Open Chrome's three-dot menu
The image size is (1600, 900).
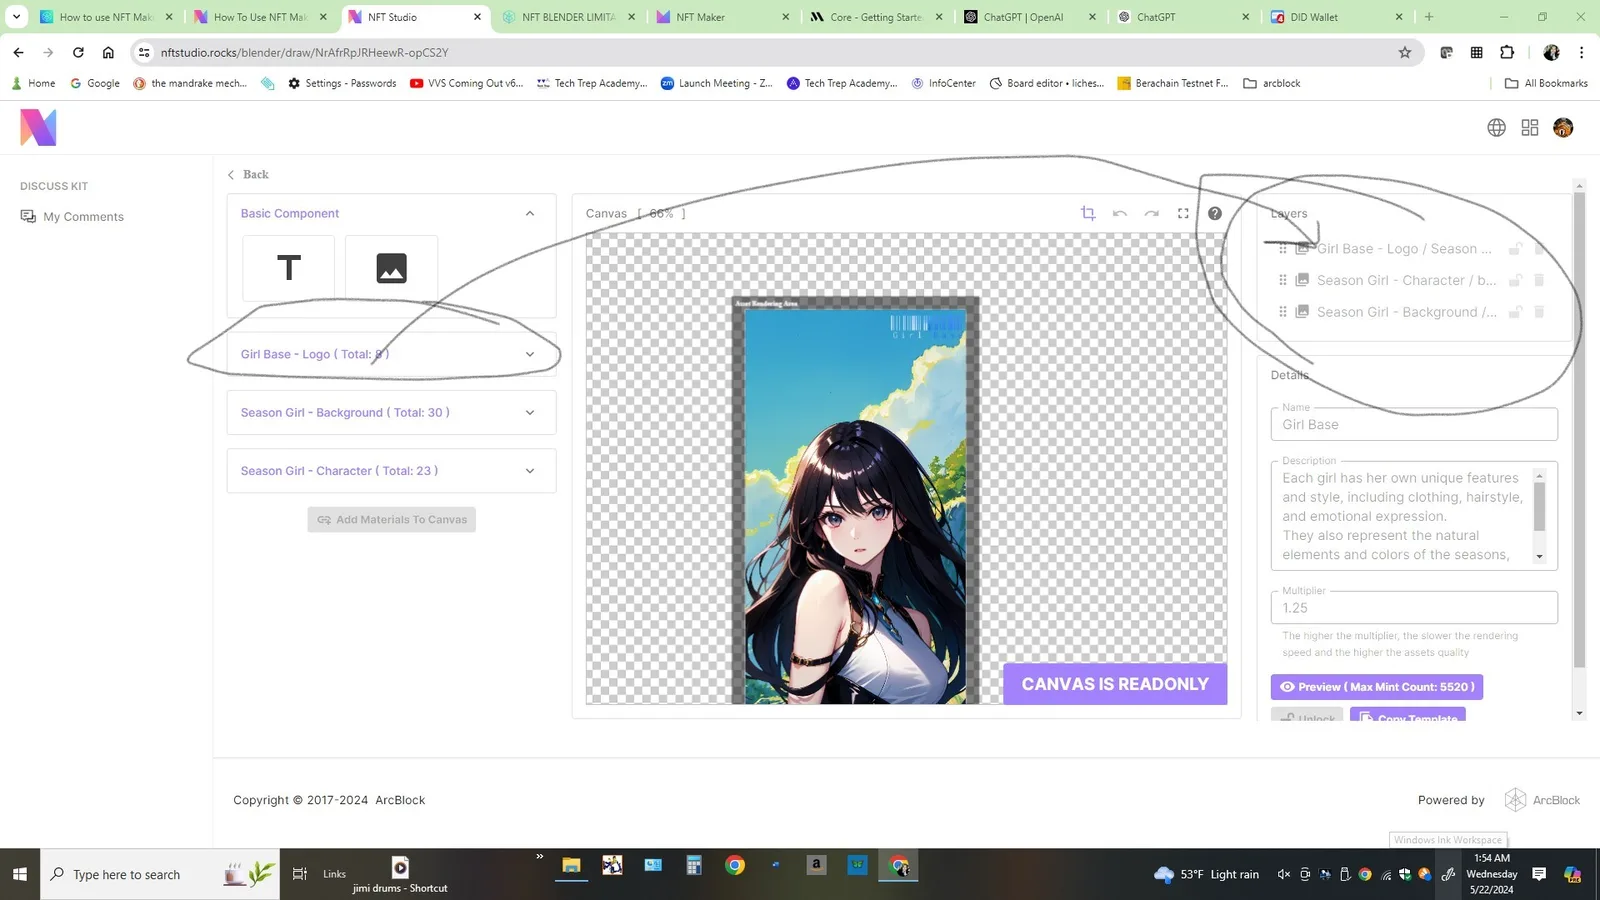[1581, 52]
